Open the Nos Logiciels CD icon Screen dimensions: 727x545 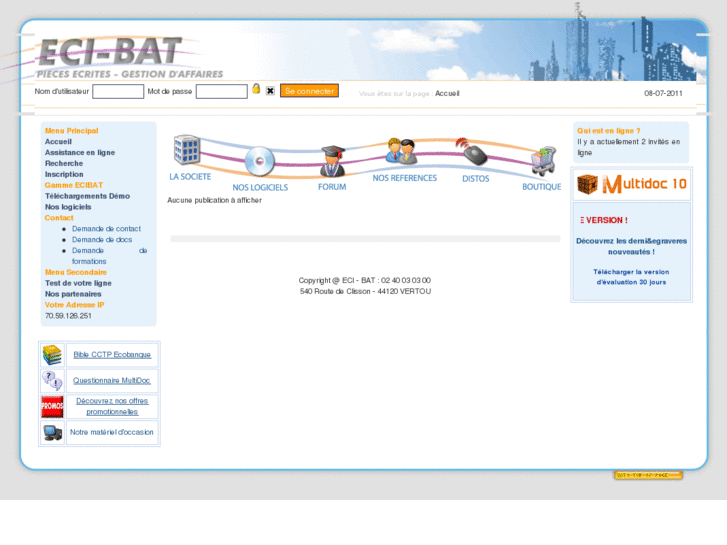point(260,161)
